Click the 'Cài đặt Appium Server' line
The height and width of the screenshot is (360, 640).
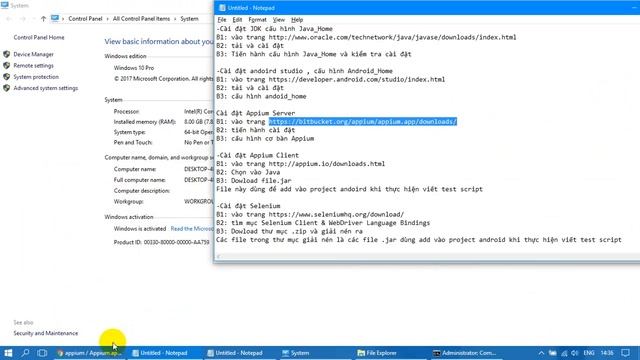pyautogui.click(x=256, y=113)
